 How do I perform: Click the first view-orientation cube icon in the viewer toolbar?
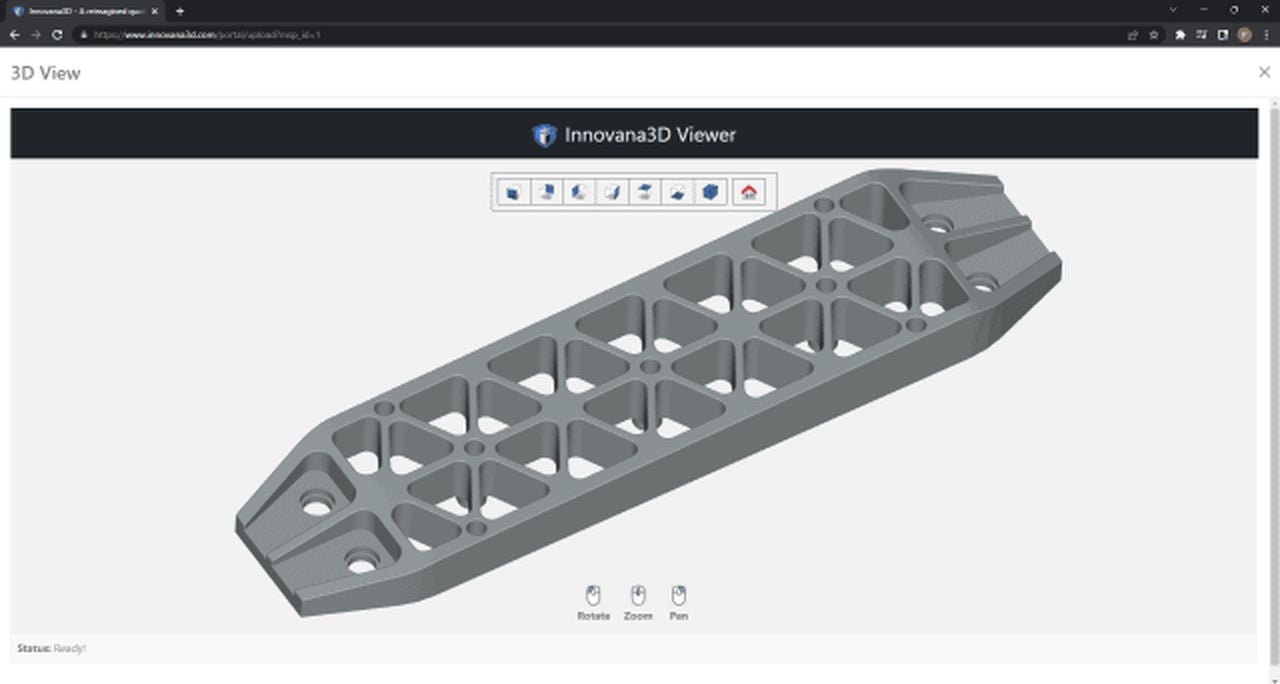coord(513,192)
